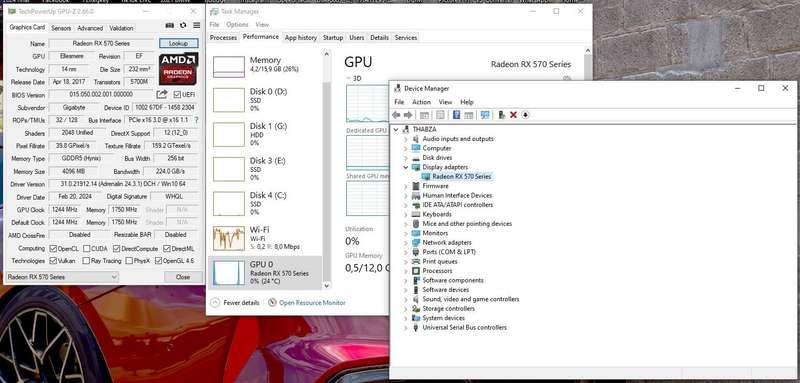Viewport: 800px width, 383px height.
Task: Click Device Manager Help menu
Action: [467, 102]
